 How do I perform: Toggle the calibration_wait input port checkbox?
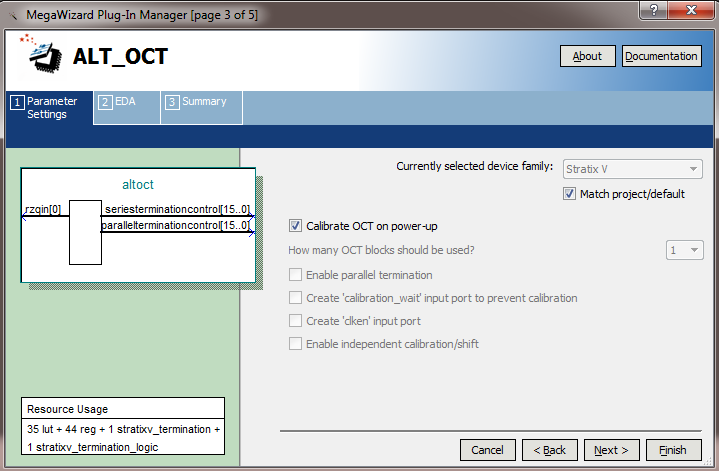tap(295, 298)
